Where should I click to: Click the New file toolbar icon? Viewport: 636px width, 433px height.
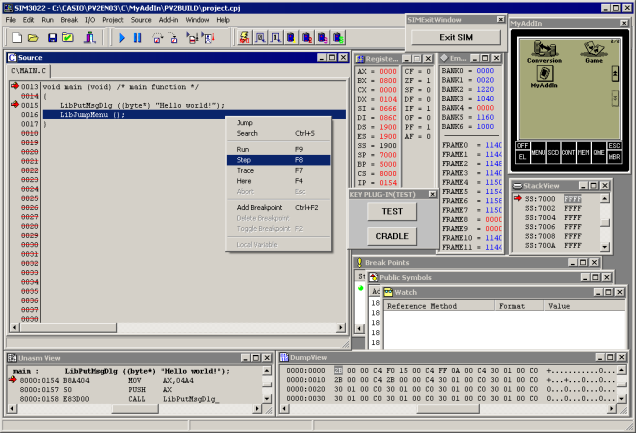17,38
